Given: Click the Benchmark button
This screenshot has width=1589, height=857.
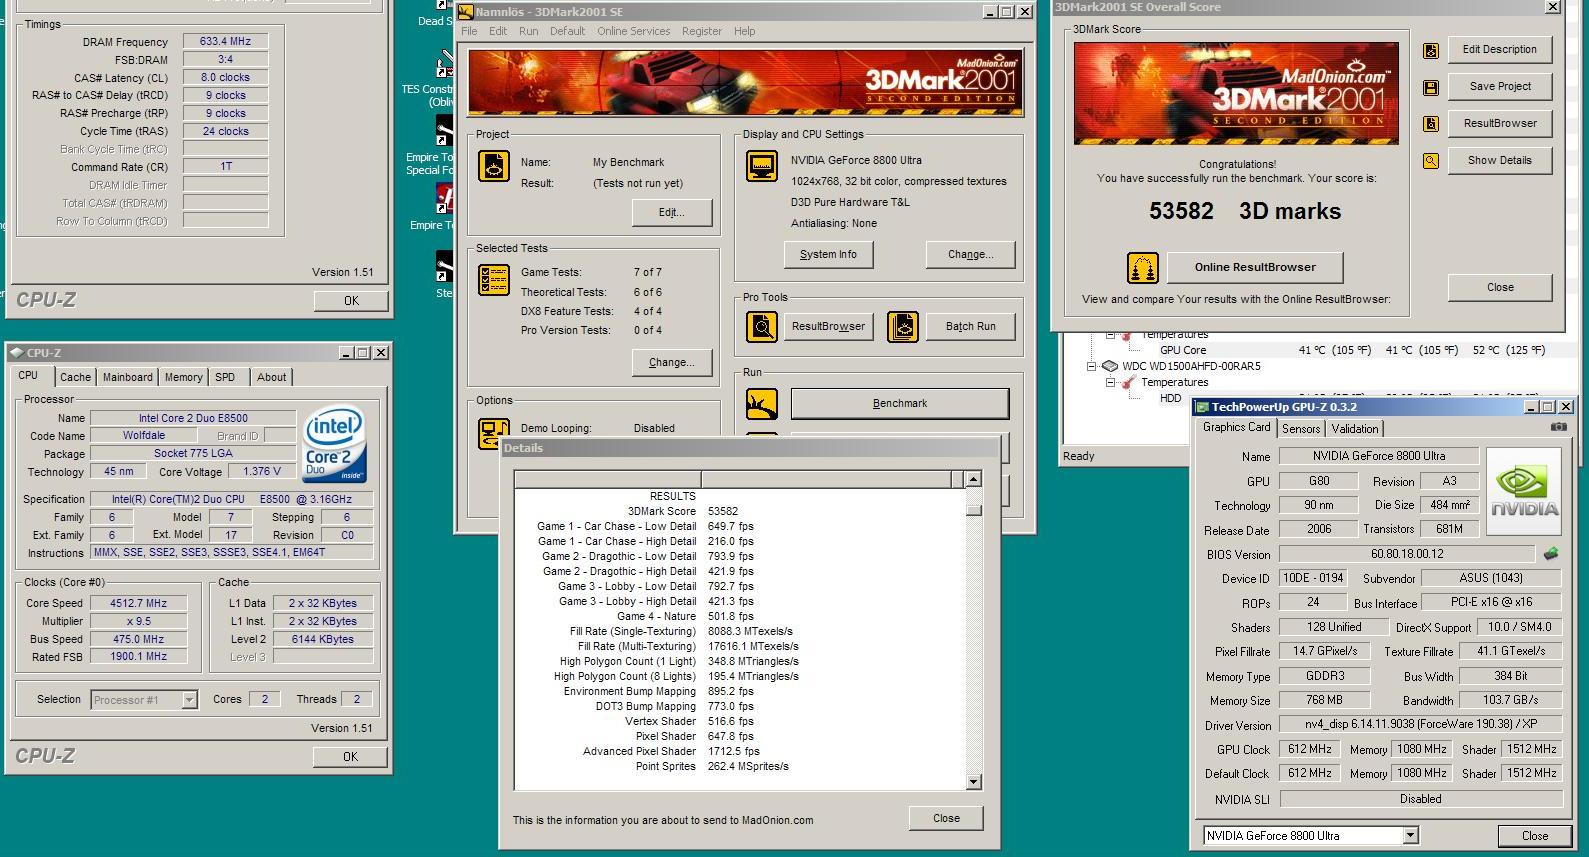Looking at the screenshot, I should point(900,403).
